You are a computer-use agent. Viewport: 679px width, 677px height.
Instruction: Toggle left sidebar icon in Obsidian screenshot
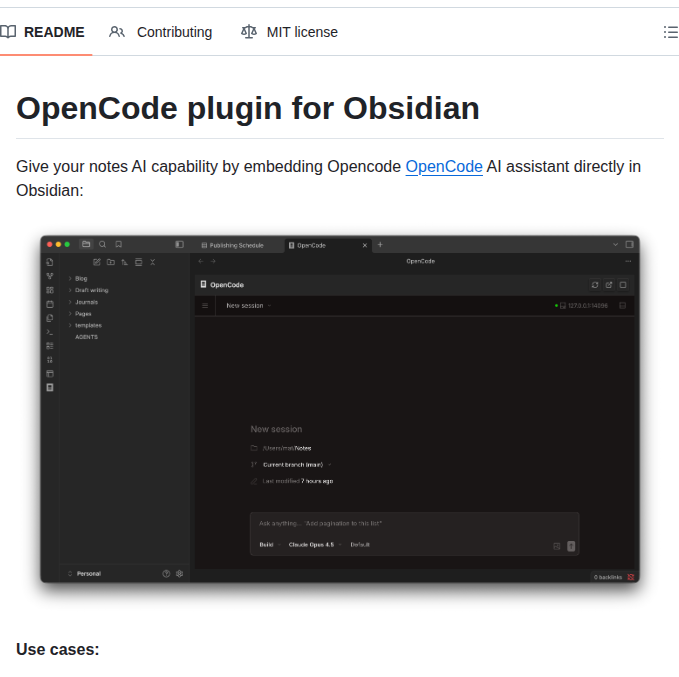tap(179, 244)
